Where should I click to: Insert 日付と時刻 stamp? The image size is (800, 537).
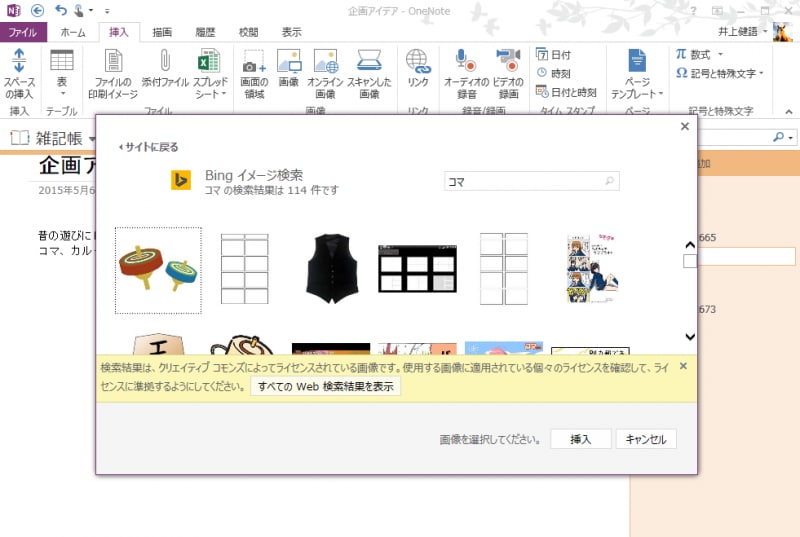click(x=566, y=92)
